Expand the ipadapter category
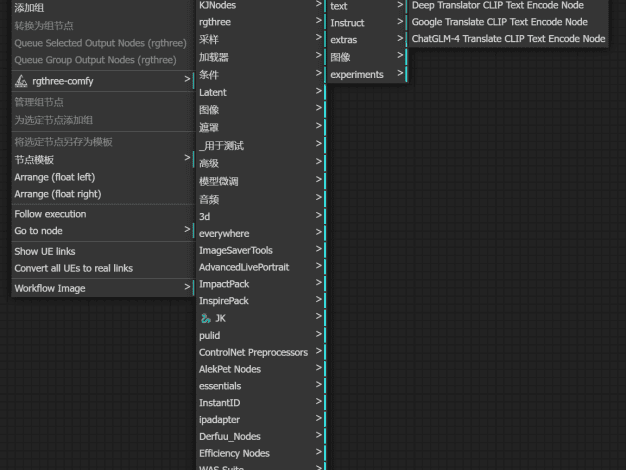The height and width of the screenshot is (470, 626). tap(261, 419)
